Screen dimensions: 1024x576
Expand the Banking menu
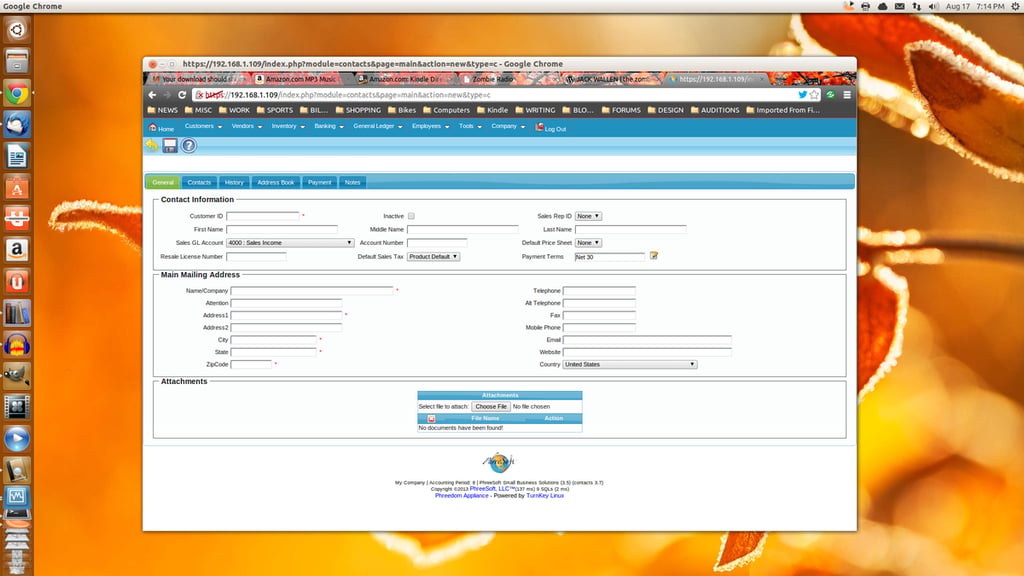[x=328, y=126]
